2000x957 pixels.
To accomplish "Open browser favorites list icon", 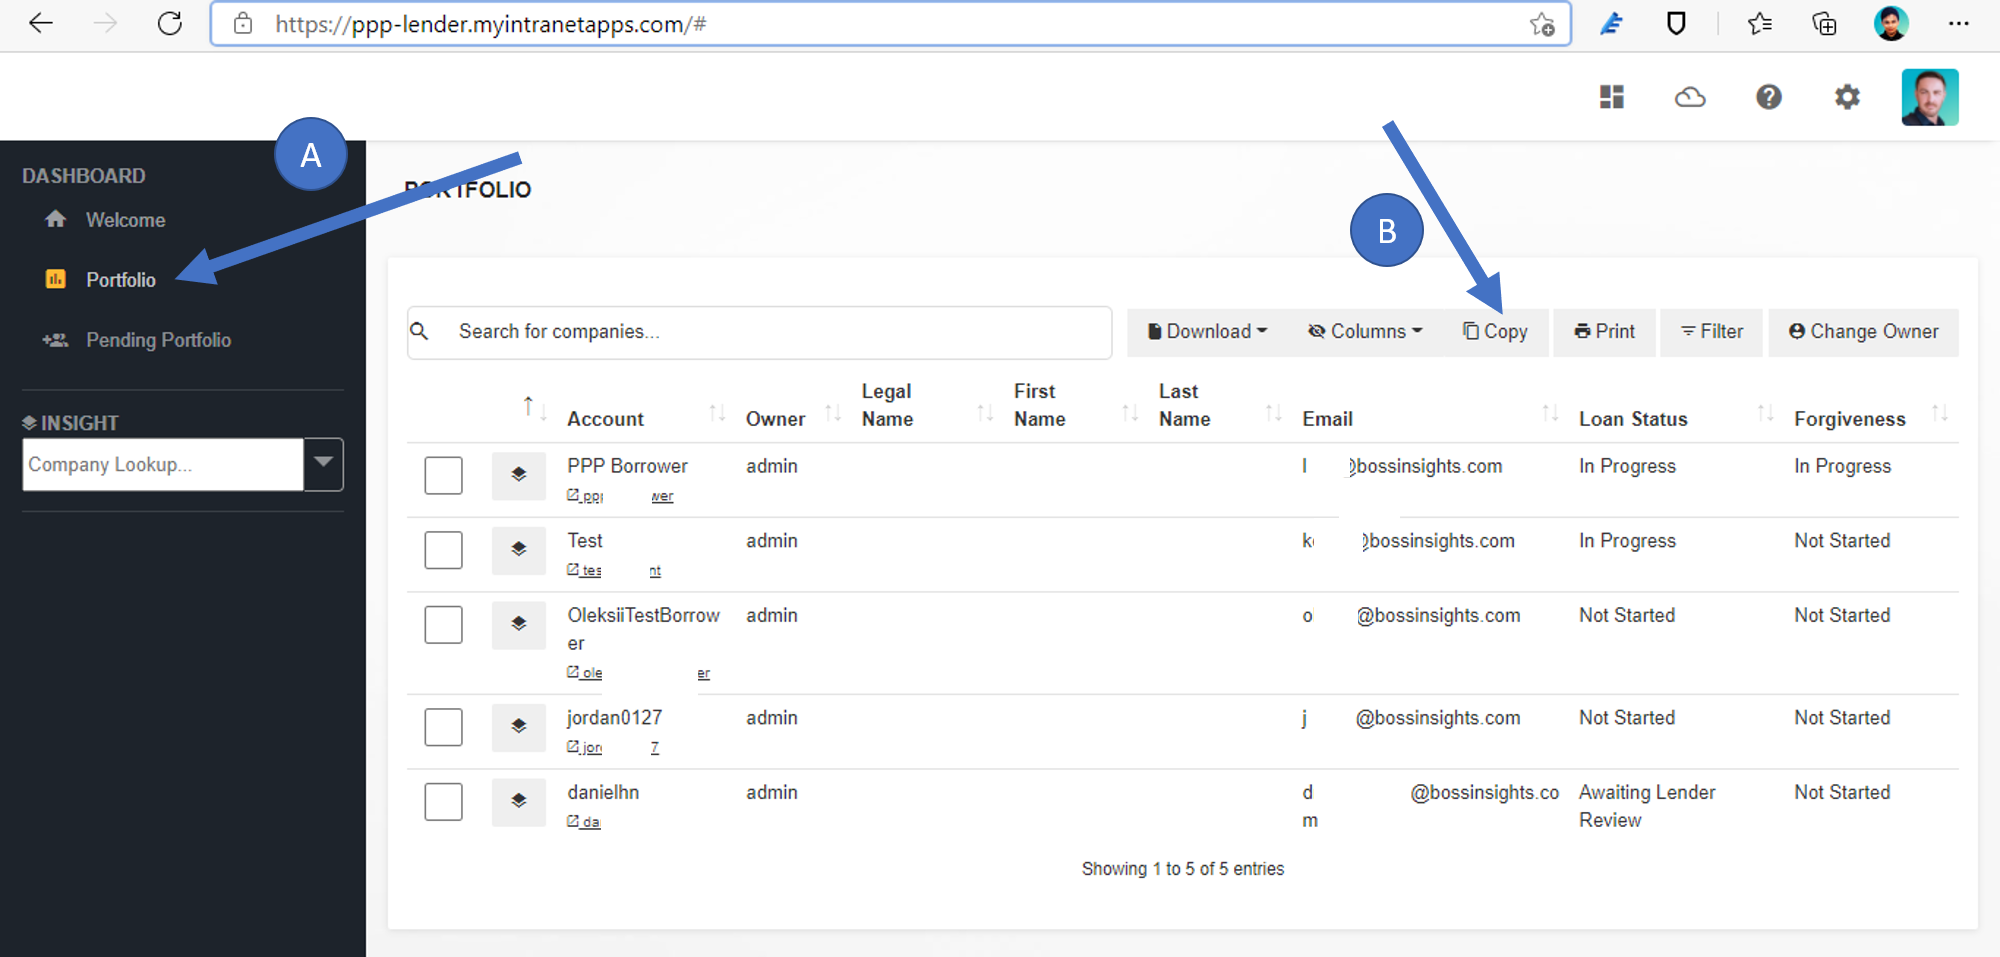I will click(x=1760, y=23).
